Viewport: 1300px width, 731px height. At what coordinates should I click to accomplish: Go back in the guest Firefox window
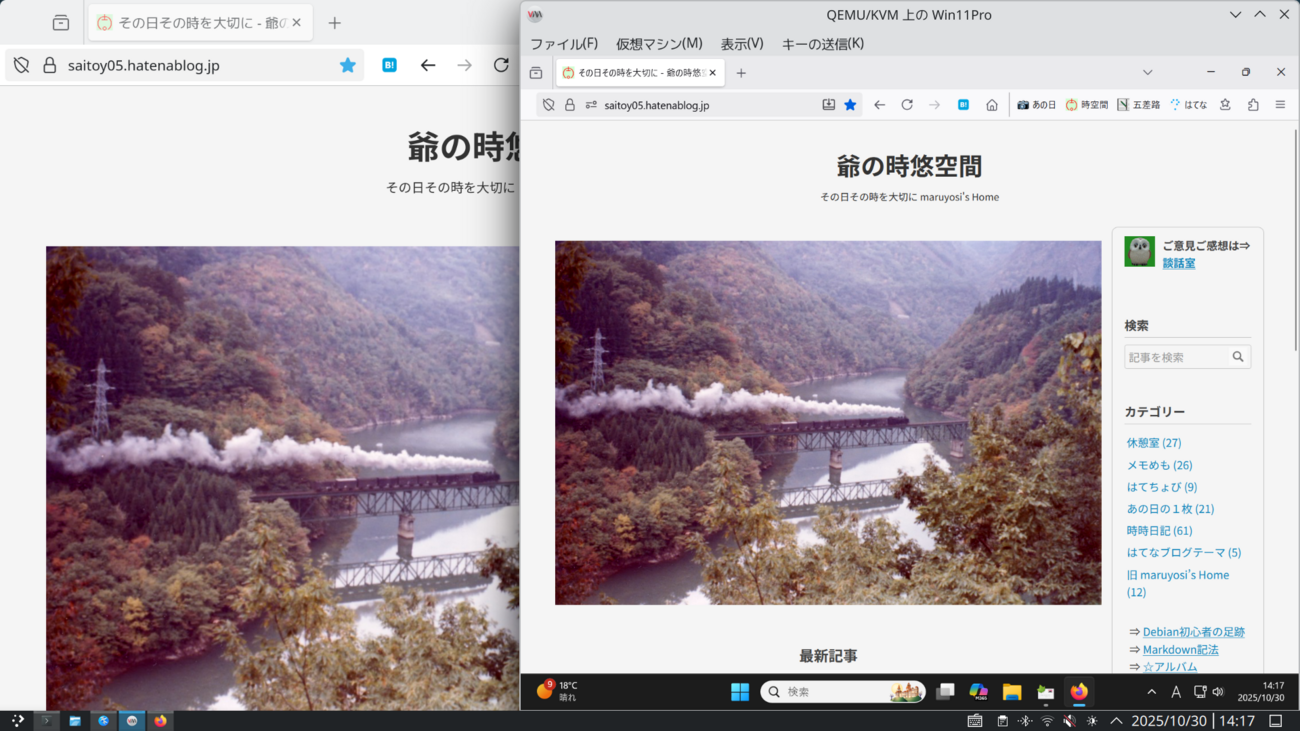(x=879, y=105)
